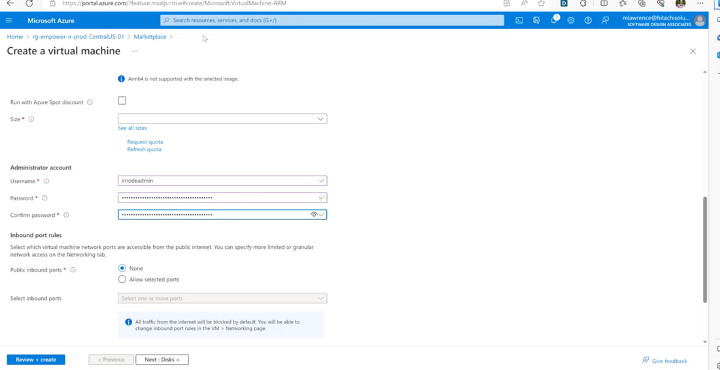Open the browser extensions puzzle icon
The image size is (720, 370).
pyautogui.click(x=584, y=3)
